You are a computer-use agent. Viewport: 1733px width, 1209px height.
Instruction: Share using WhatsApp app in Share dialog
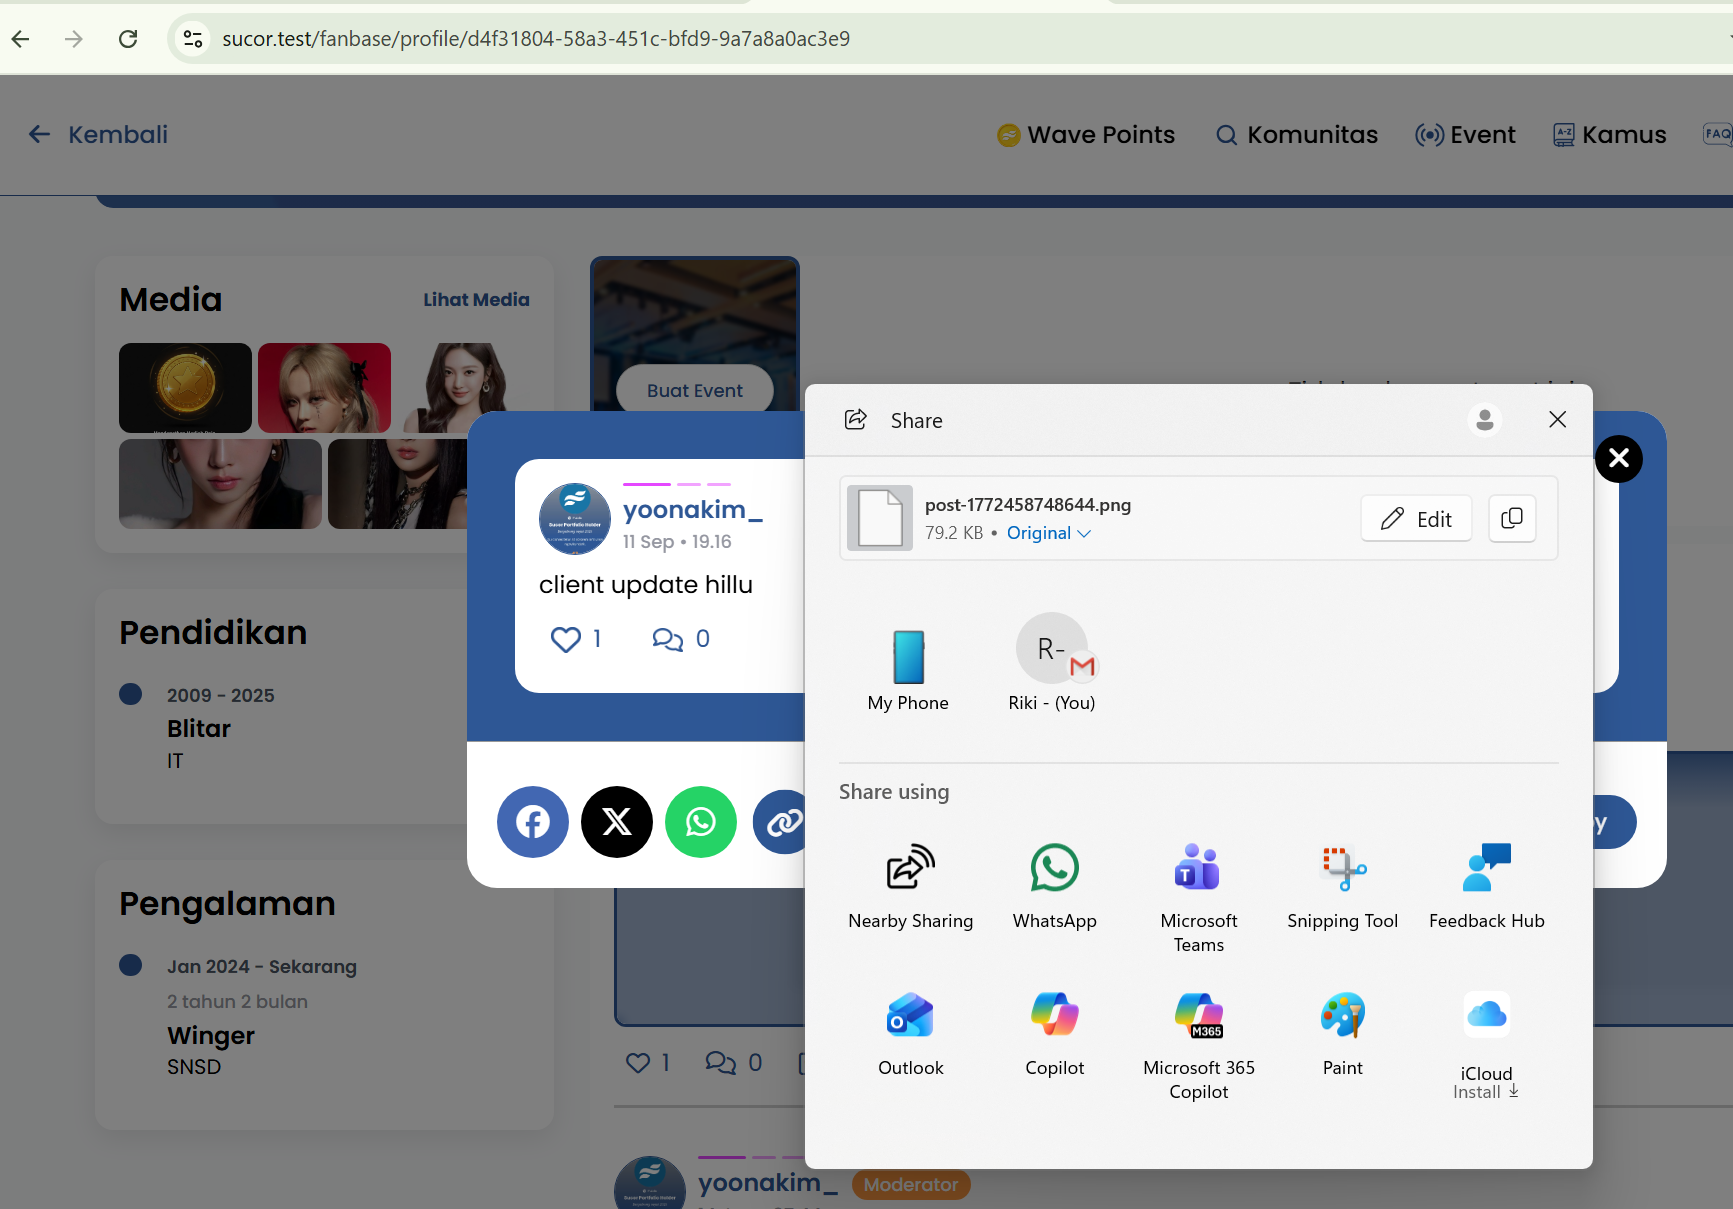coord(1054,886)
